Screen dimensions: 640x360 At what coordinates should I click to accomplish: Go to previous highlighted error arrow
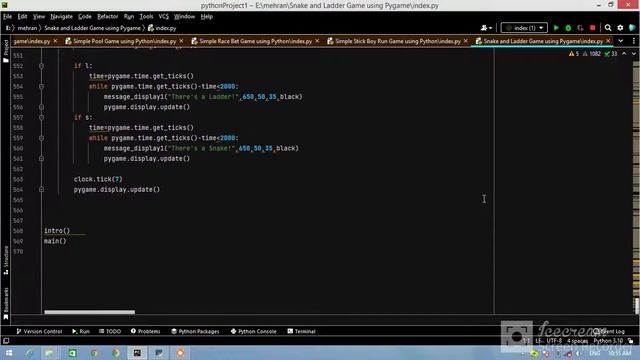tap(624, 54)
